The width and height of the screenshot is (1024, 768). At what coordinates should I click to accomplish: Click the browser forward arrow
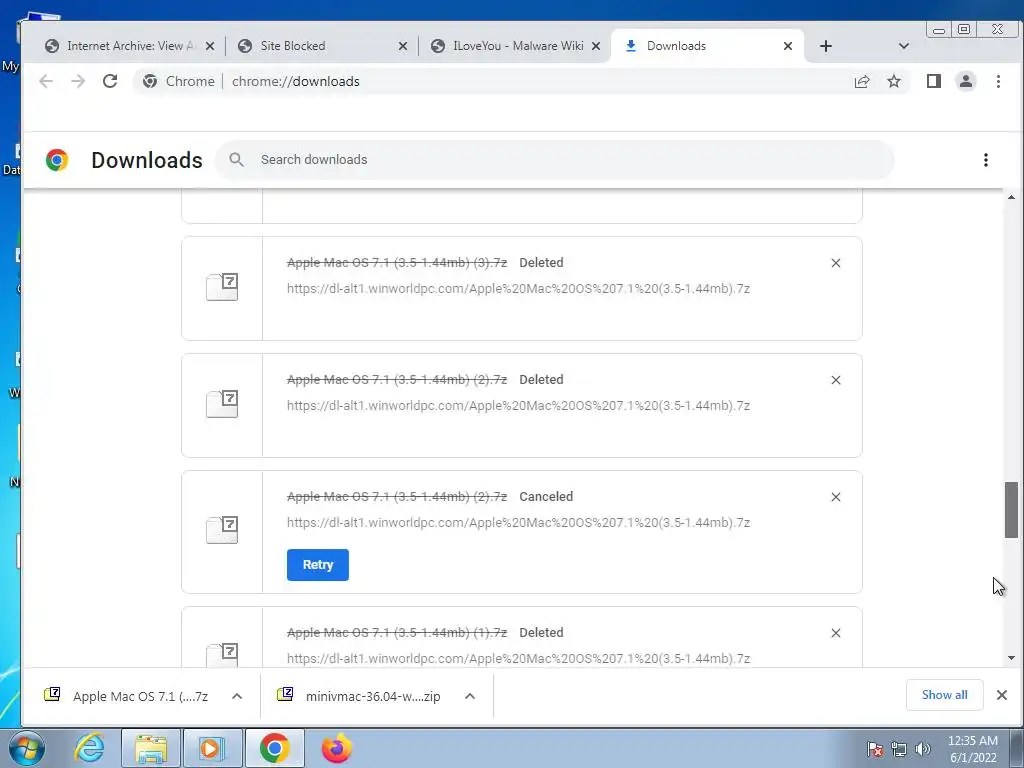coord(78,81)
